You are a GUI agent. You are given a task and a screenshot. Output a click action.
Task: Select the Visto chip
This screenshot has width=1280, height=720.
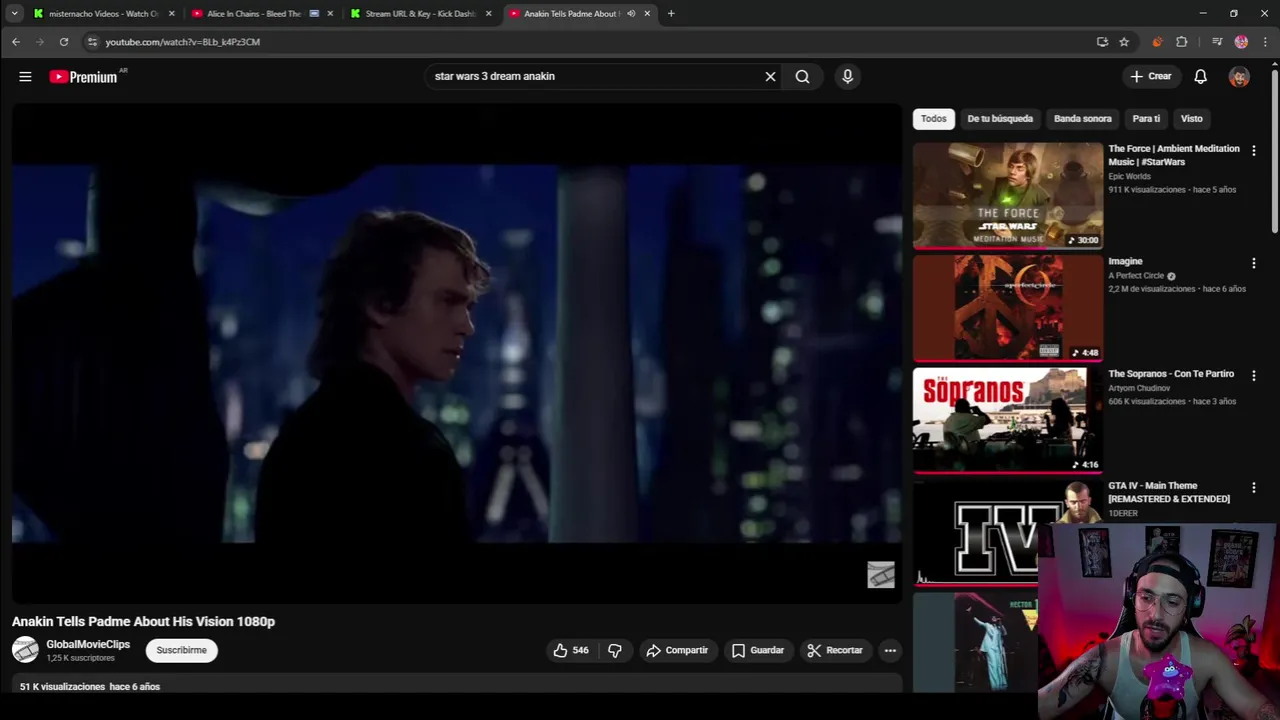tap(1191, 118)
